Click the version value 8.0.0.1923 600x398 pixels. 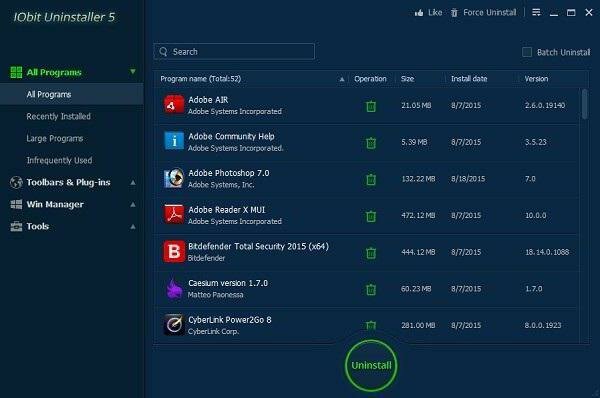pos(543,325)
